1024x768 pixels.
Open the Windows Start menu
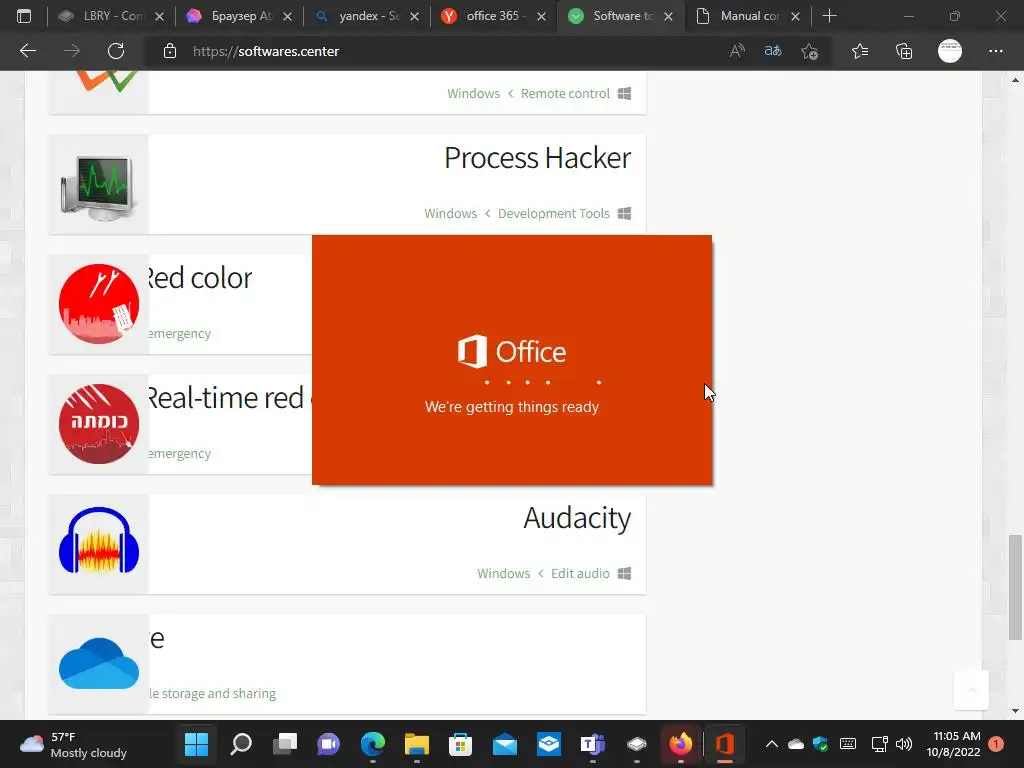tap(196, 744)
